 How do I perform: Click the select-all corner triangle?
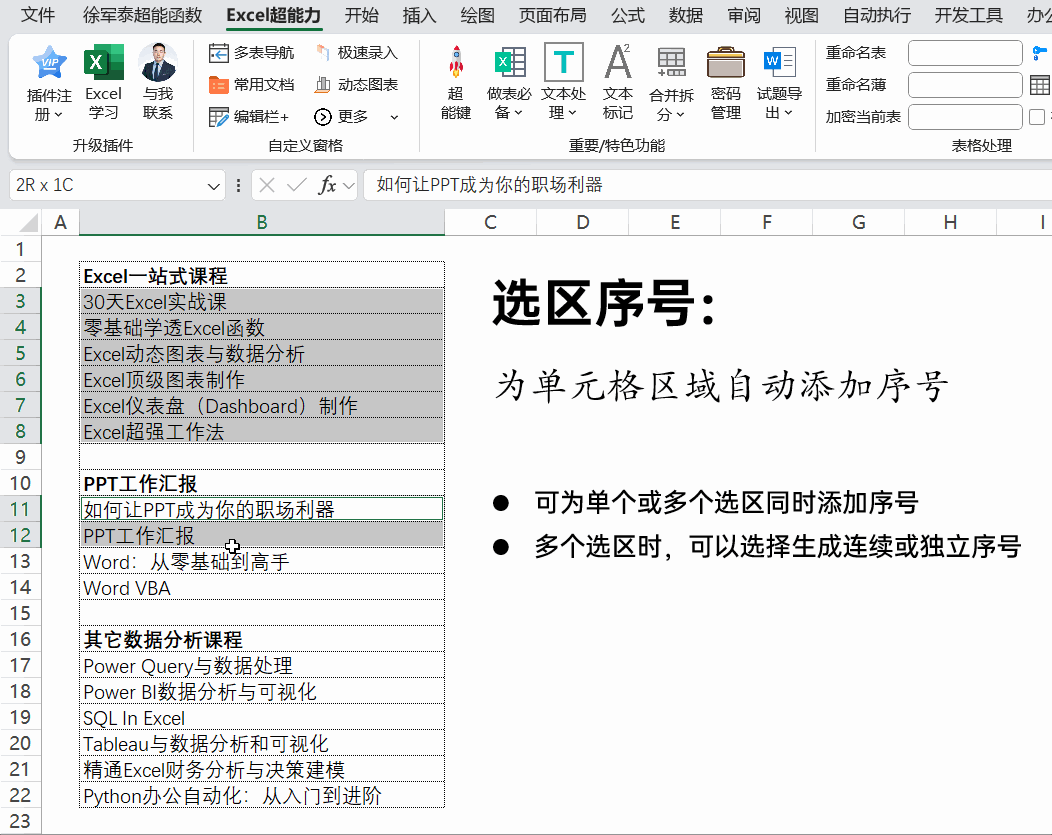point(27,223)
